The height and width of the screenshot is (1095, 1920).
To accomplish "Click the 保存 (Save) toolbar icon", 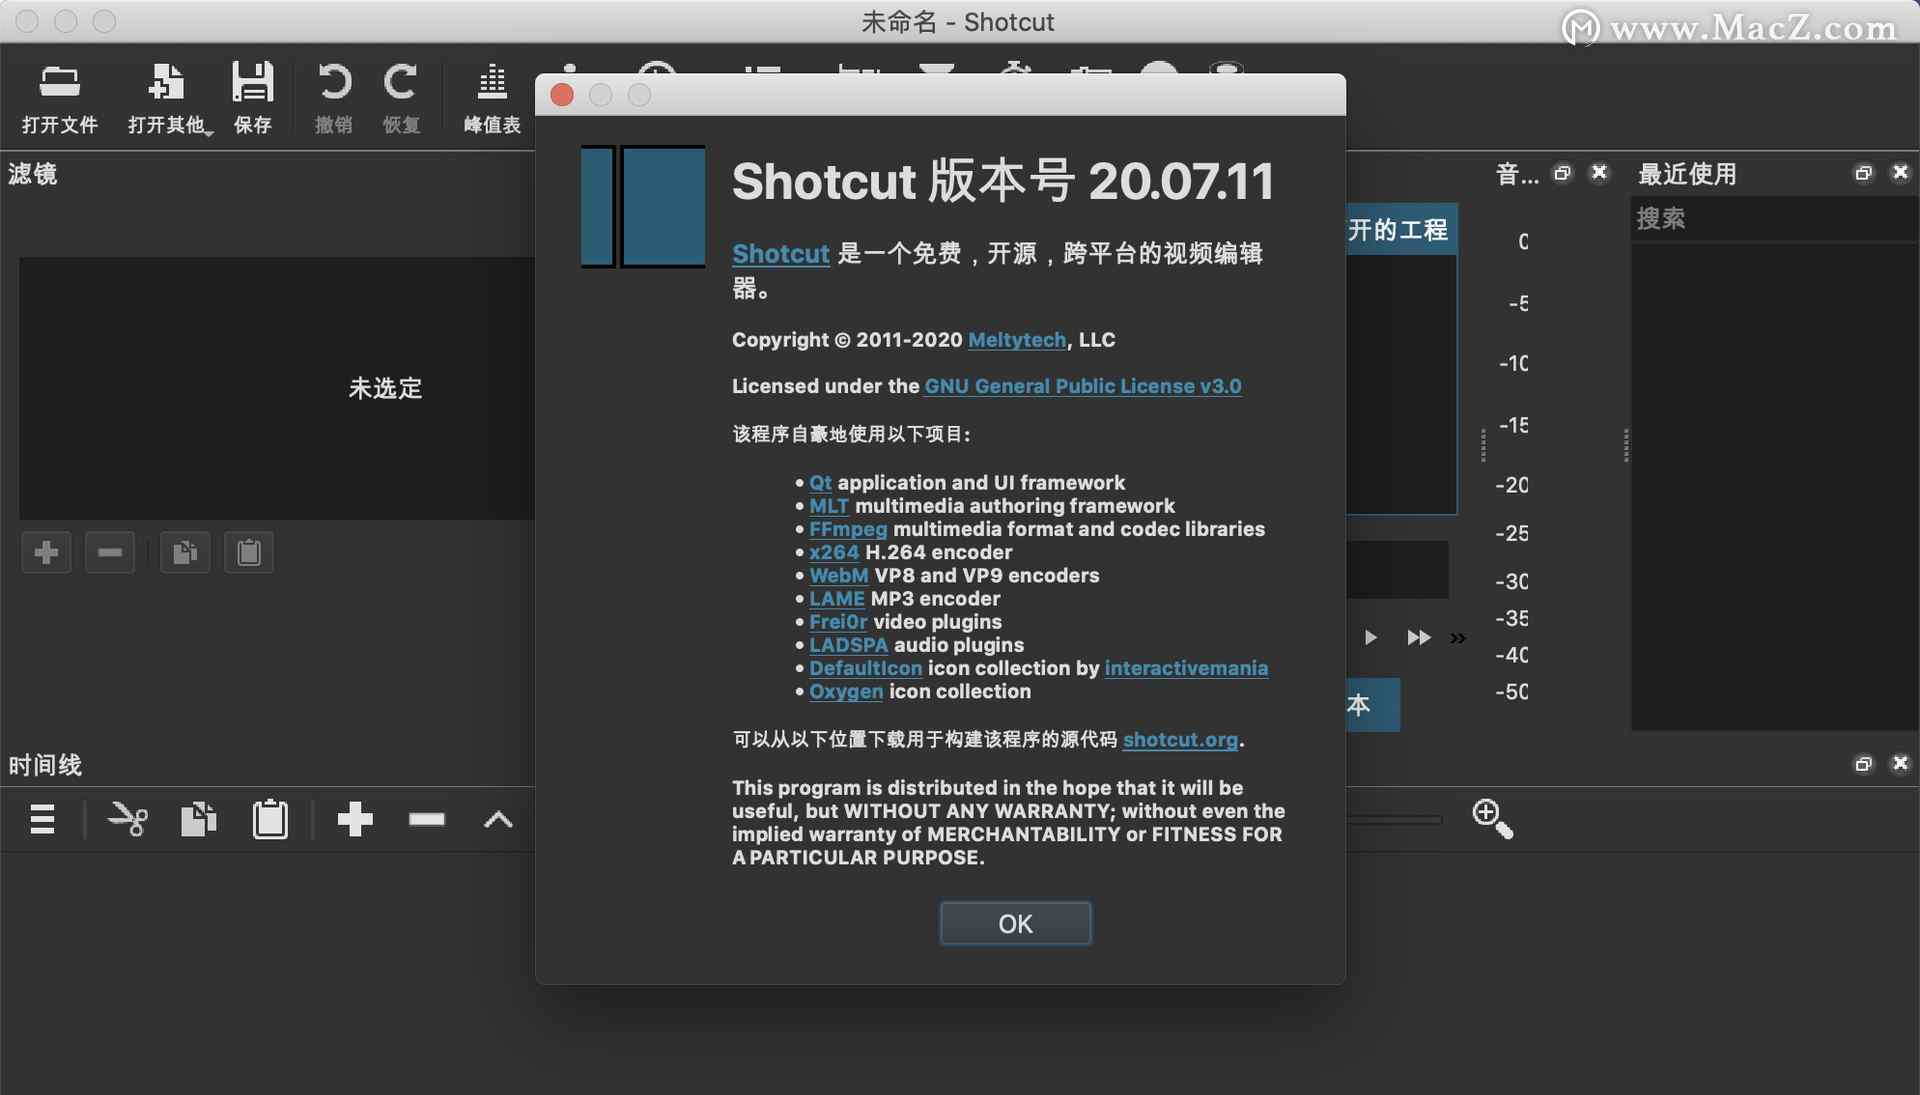I will pos(252,98).
